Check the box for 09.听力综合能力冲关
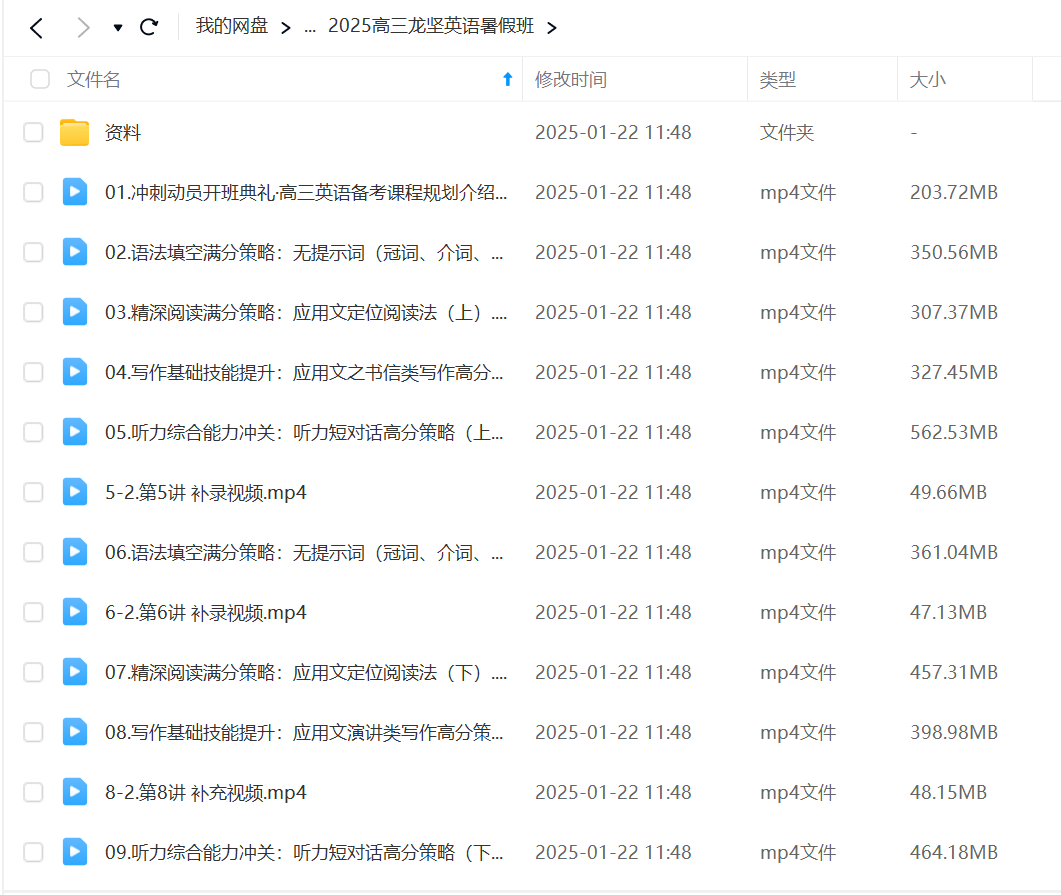Image resolution: width=1061 pixels, height=895 pixels. 33,852
